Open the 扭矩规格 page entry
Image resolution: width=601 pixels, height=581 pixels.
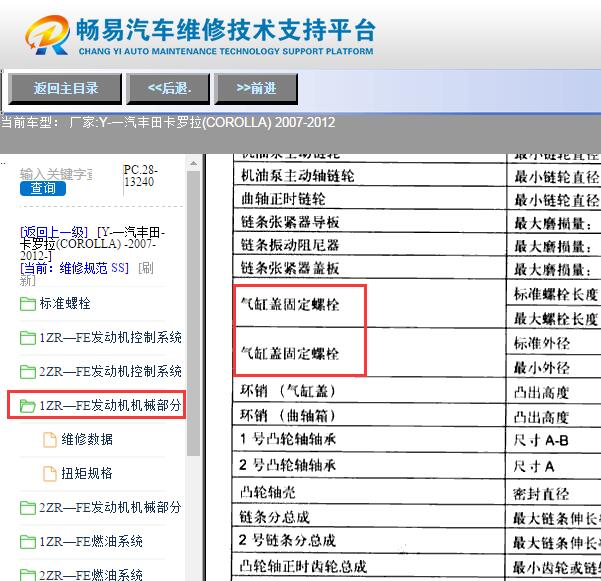(87, 473)
